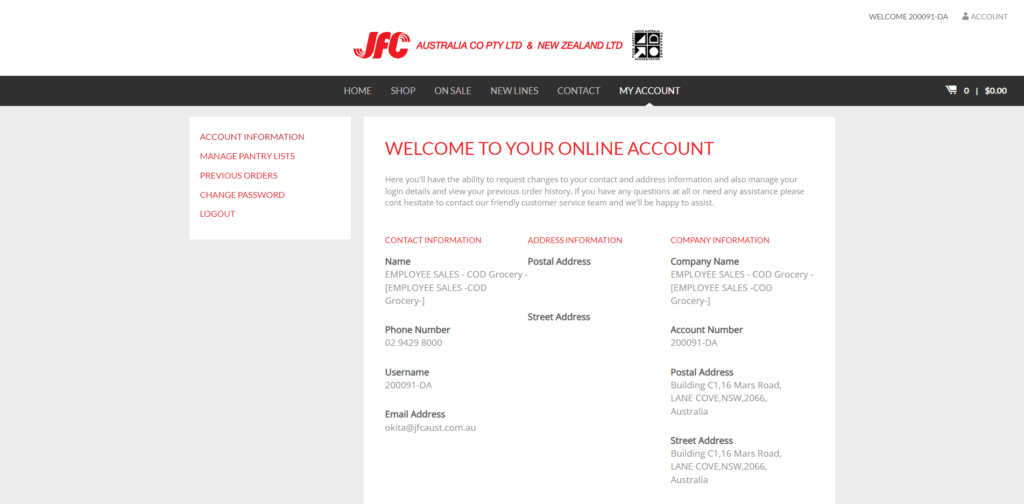
Task: Click the cart item count 0
Action: (x=967, y=91)
